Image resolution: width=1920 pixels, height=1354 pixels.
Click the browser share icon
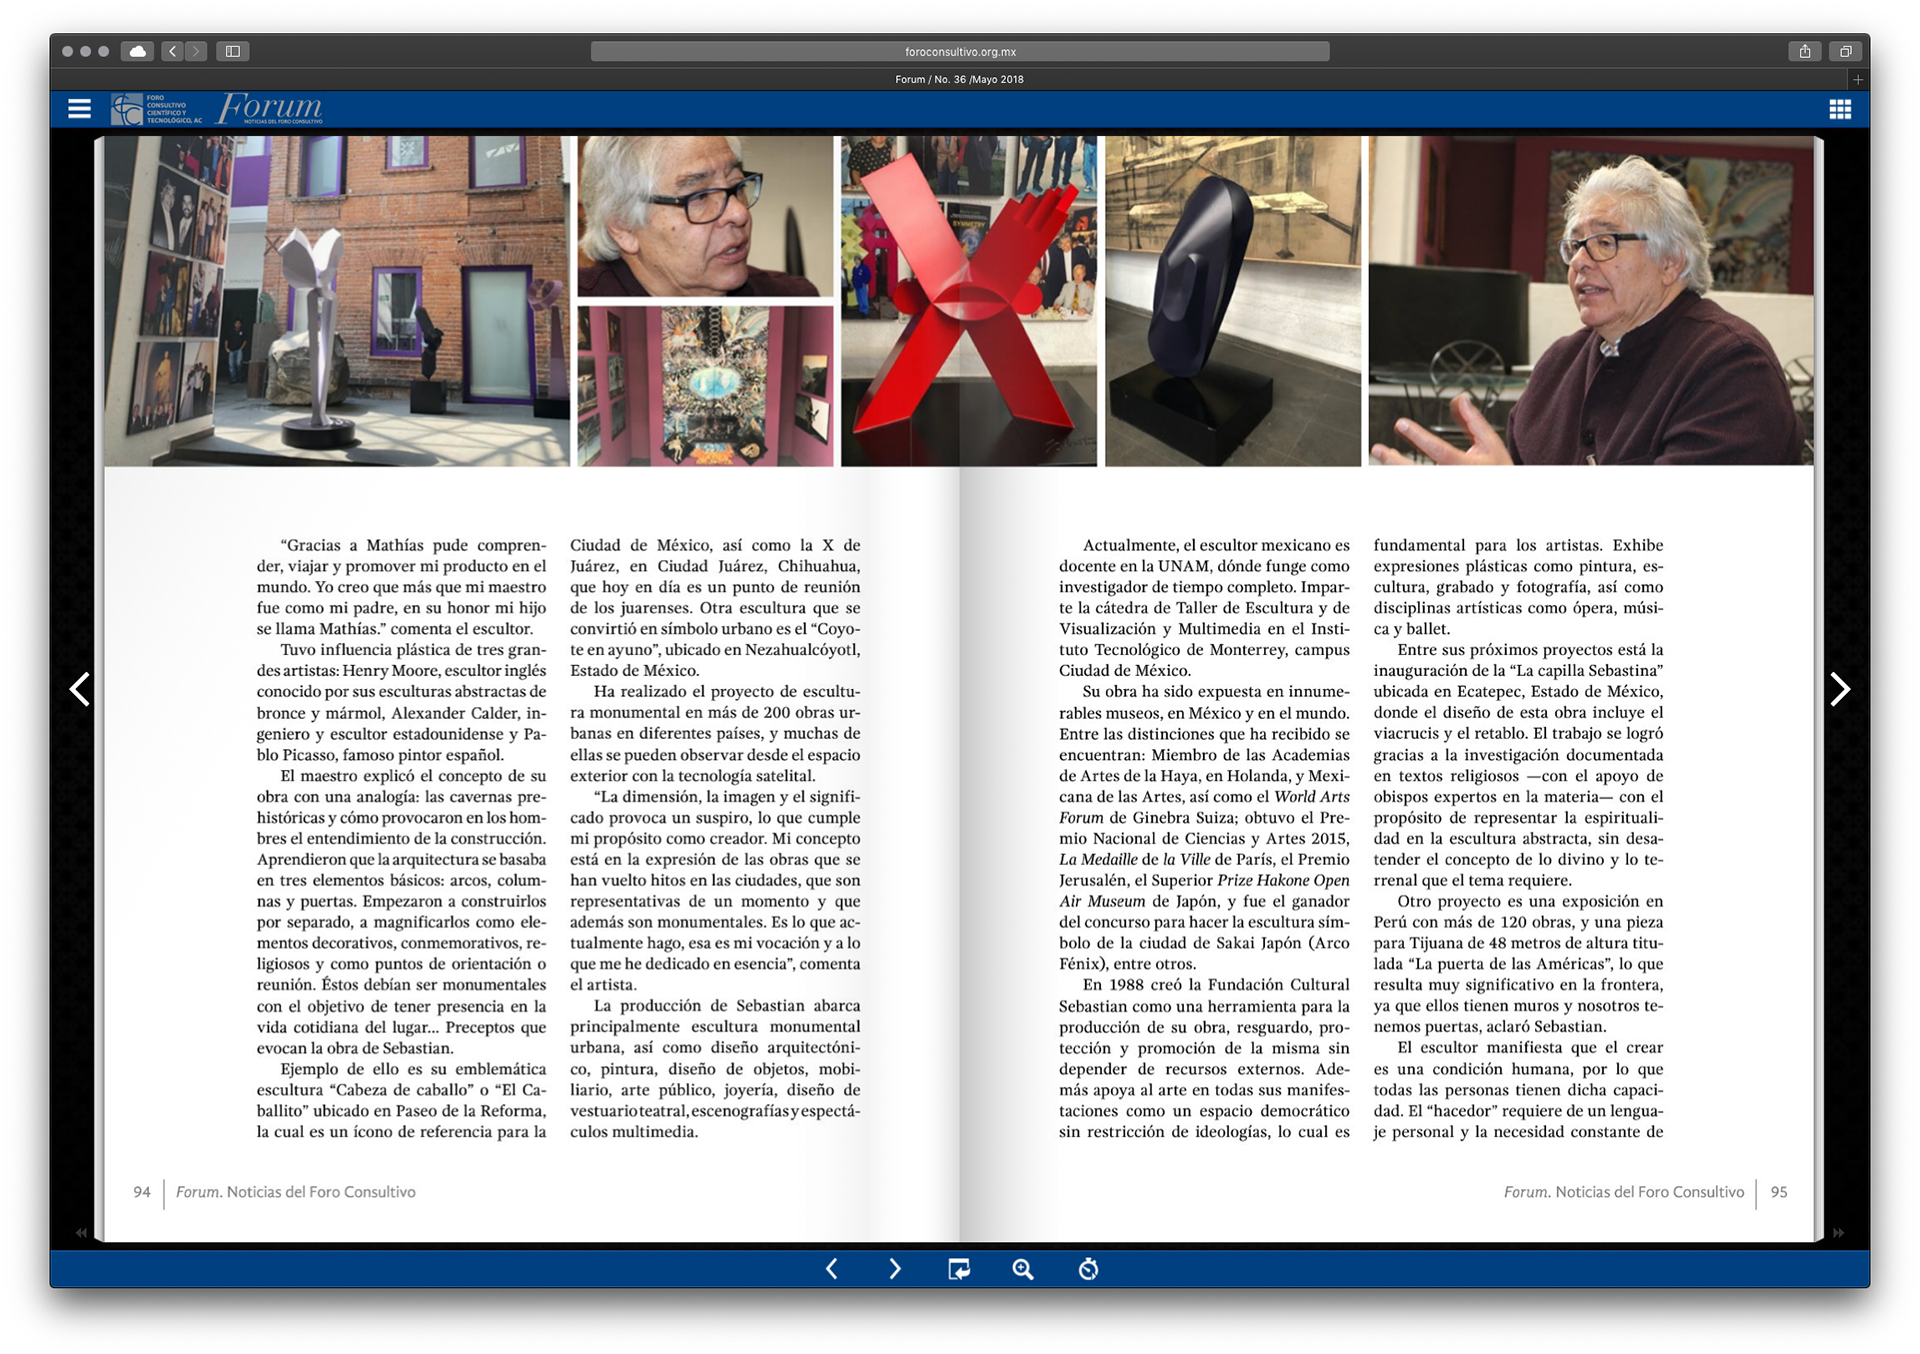1804,51
